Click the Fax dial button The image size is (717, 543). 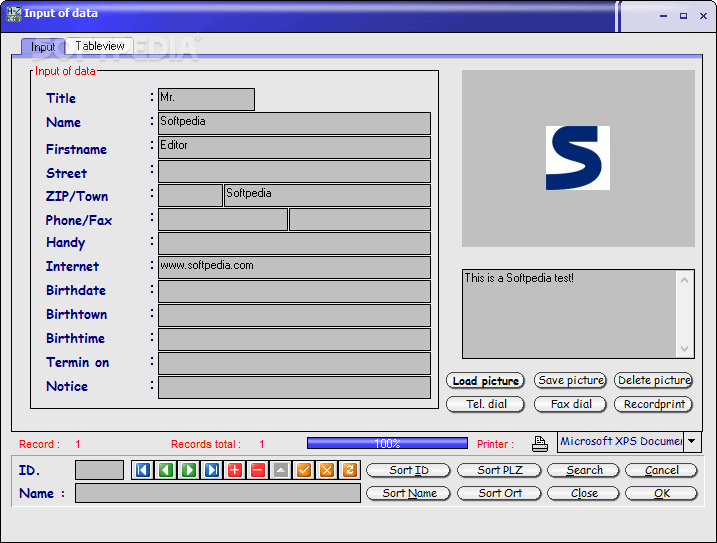571,404
